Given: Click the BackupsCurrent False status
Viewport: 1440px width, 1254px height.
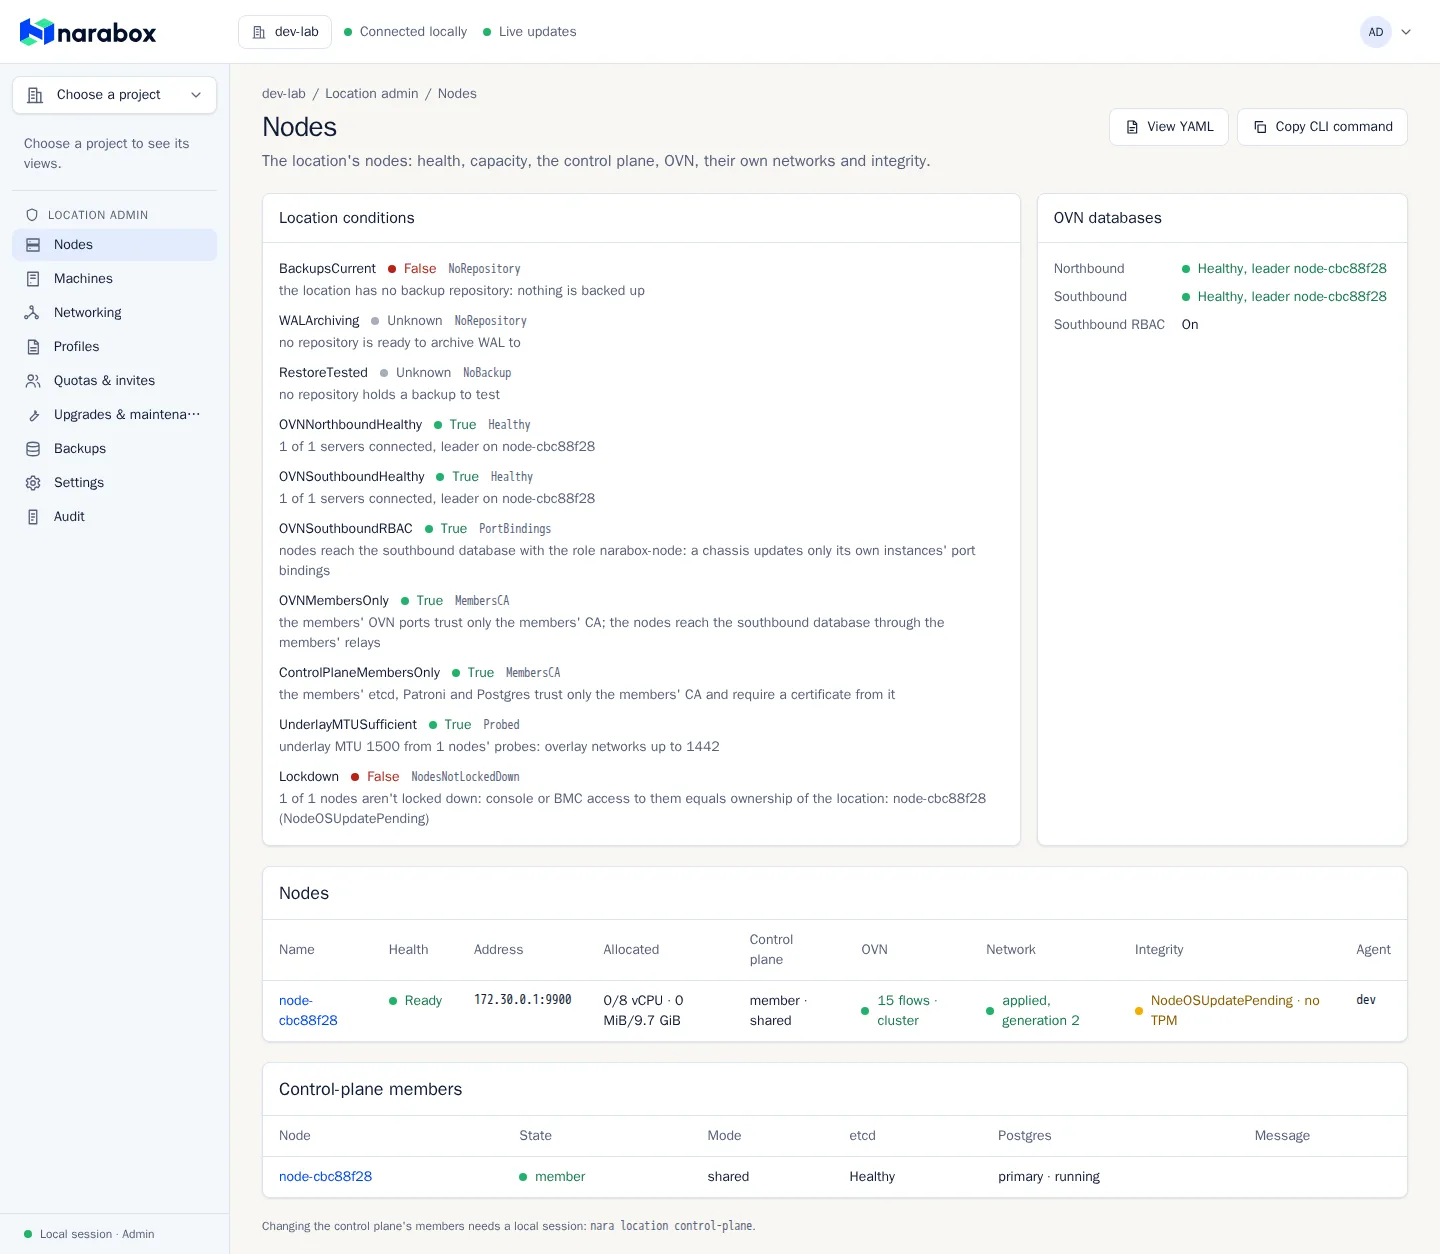Looking at the screenshot, I should point(412,269).
